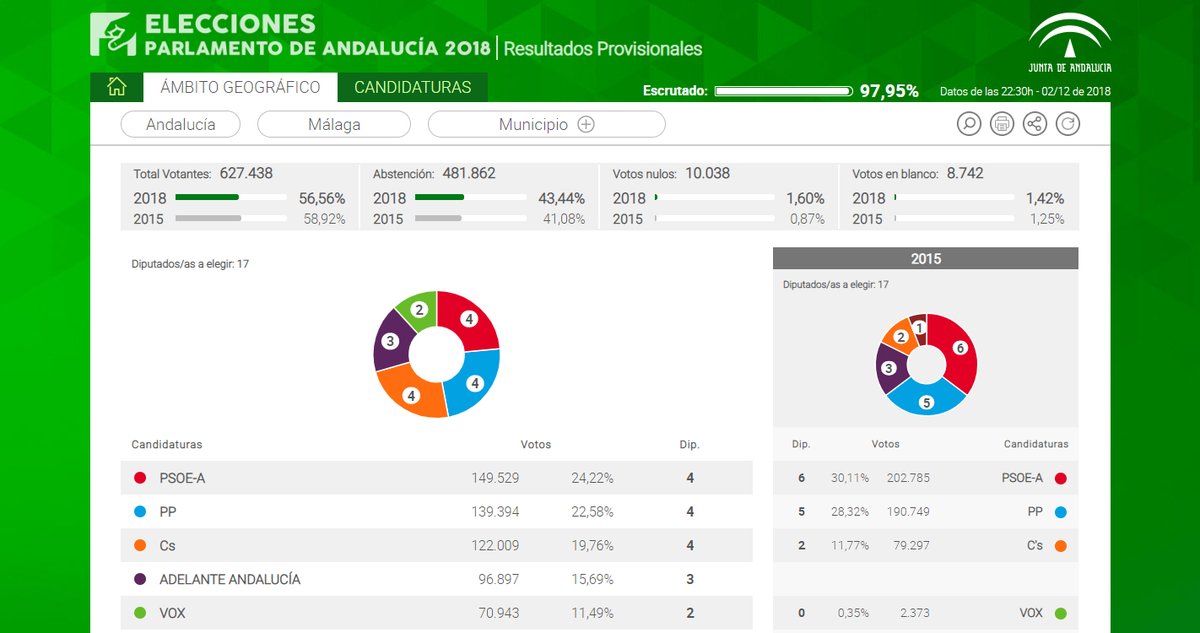Expand the Municipio selector
This screenshot has height=633, width=1200.
(546, 125)
